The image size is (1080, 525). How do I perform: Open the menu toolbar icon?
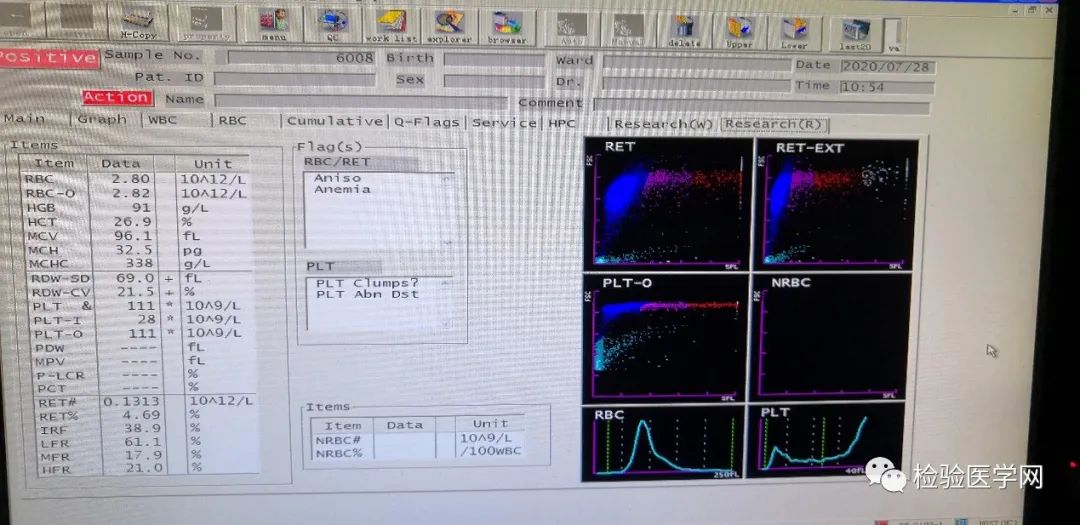pyautogui.click(x=273, y=25)
